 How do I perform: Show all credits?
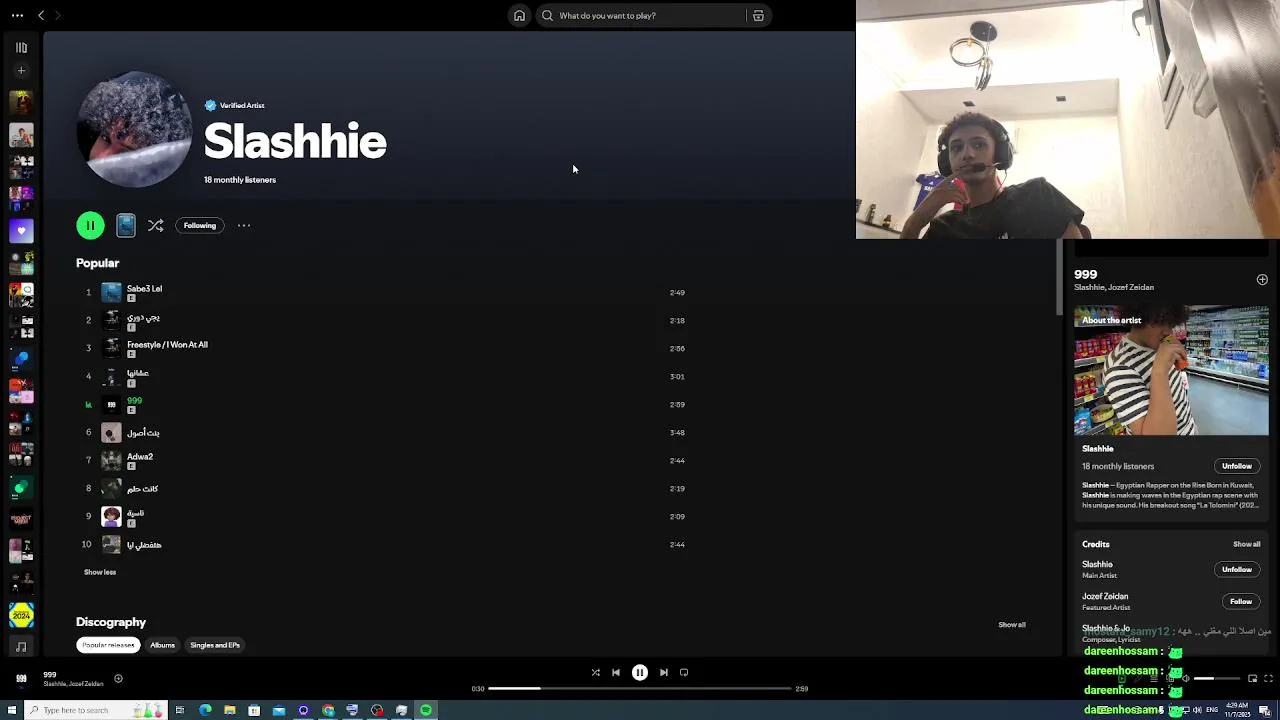(1246, 544)
